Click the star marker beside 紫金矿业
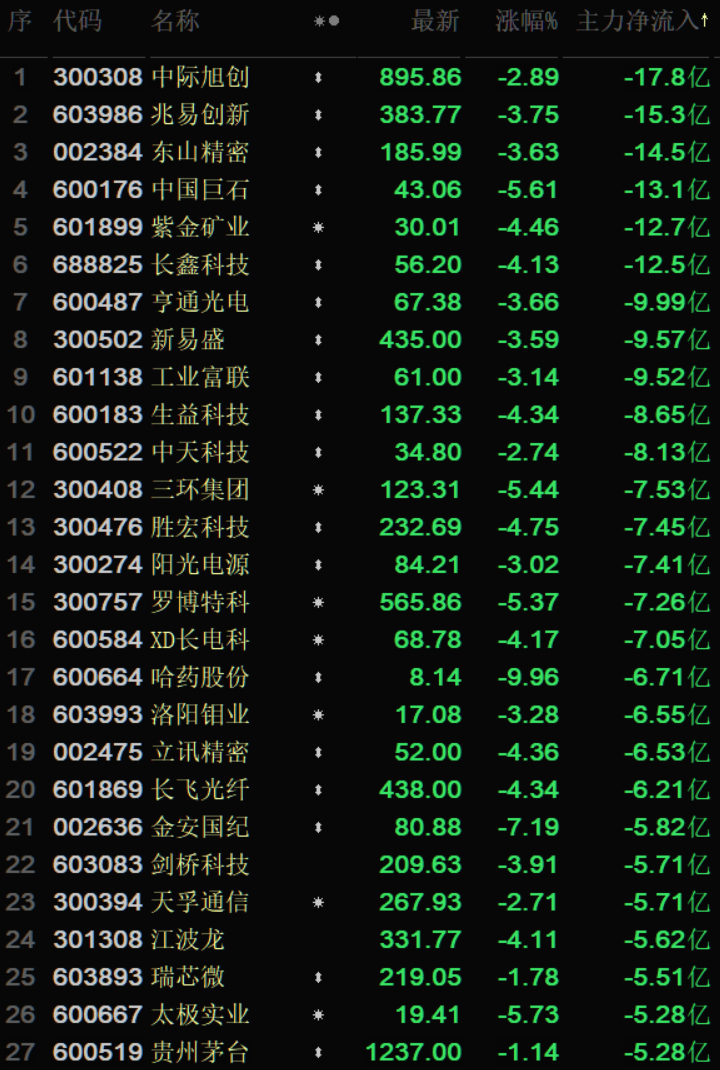Screen dimensions: 720x1070 (x=318, y=228)
